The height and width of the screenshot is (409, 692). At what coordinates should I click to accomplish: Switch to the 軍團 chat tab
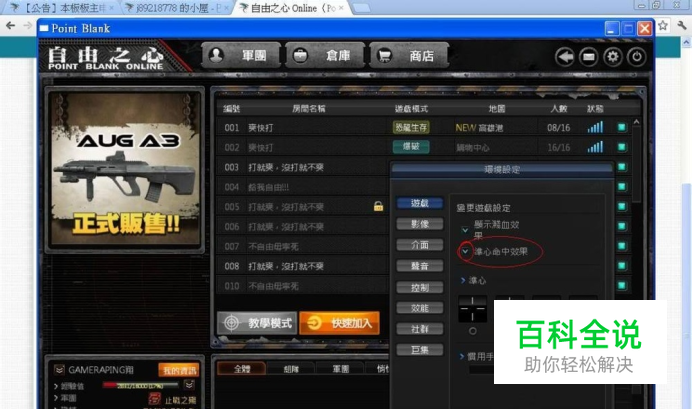(x=340, y=369)
